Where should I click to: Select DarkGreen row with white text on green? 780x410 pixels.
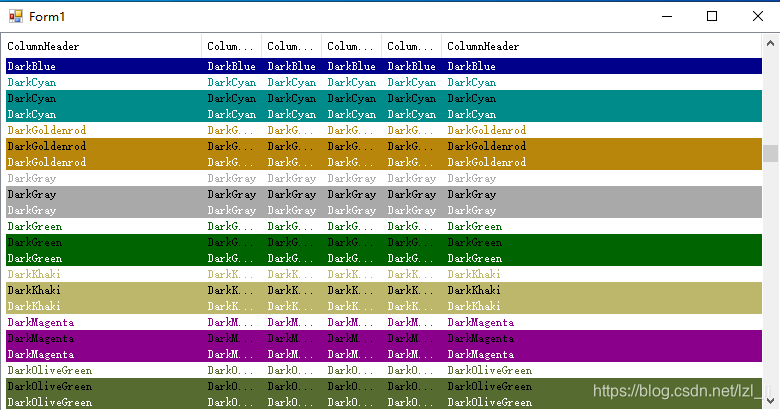(384, 258)
